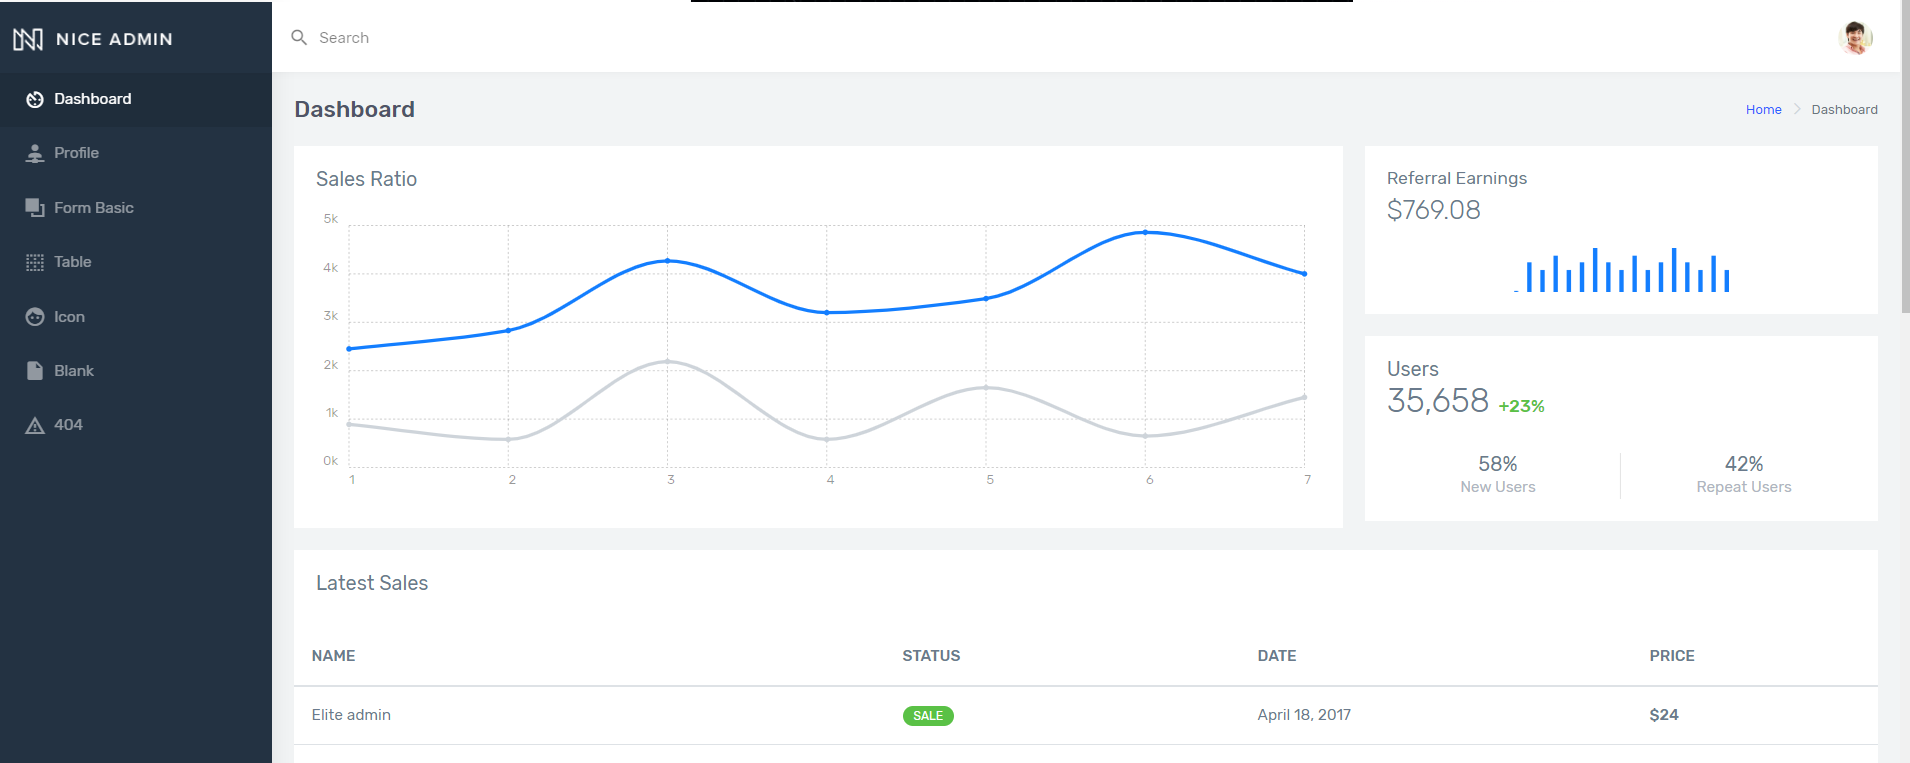The height and width of the screenshot is (763, 1910).
Task: Go to the Table menu item
Action: 73,262
